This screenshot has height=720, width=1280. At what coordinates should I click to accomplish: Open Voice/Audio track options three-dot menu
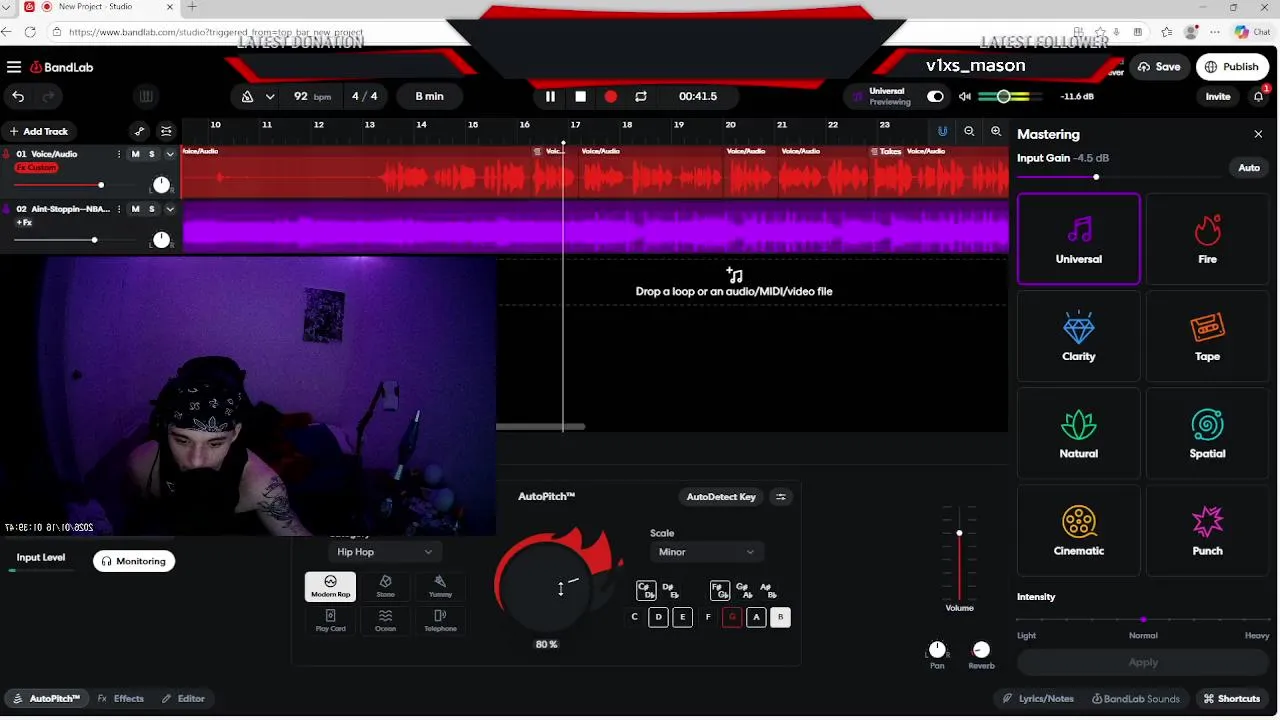[119, 154]
